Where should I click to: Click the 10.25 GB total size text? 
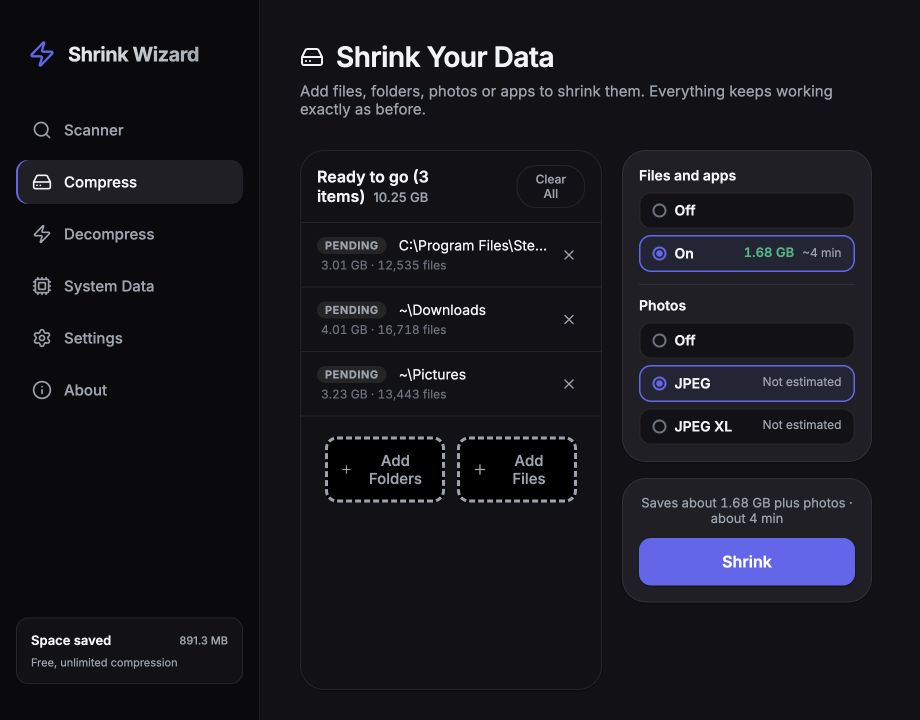tap(401, 197)
